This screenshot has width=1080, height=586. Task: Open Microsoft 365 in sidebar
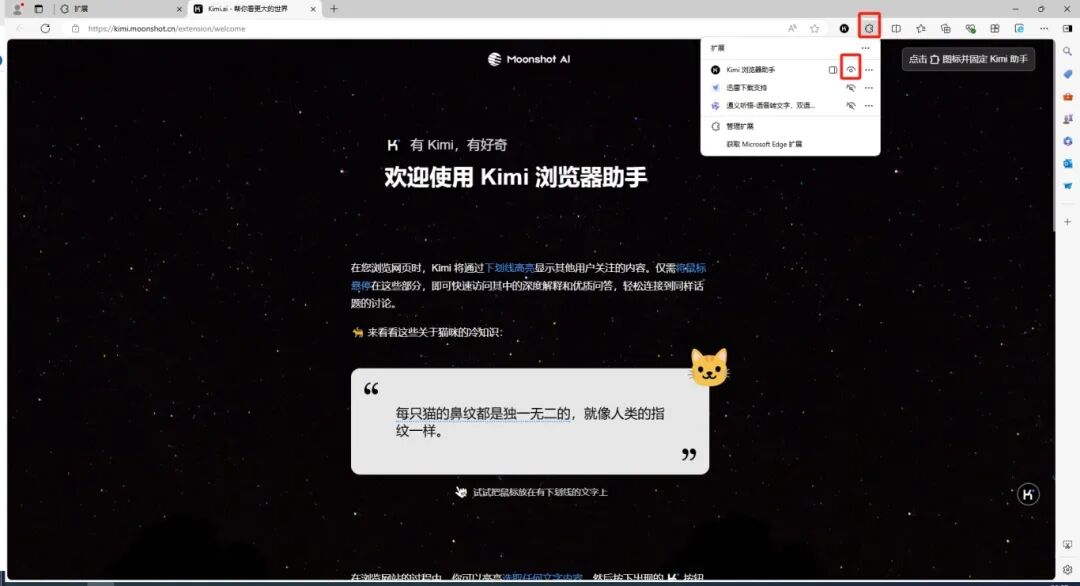1068,141
